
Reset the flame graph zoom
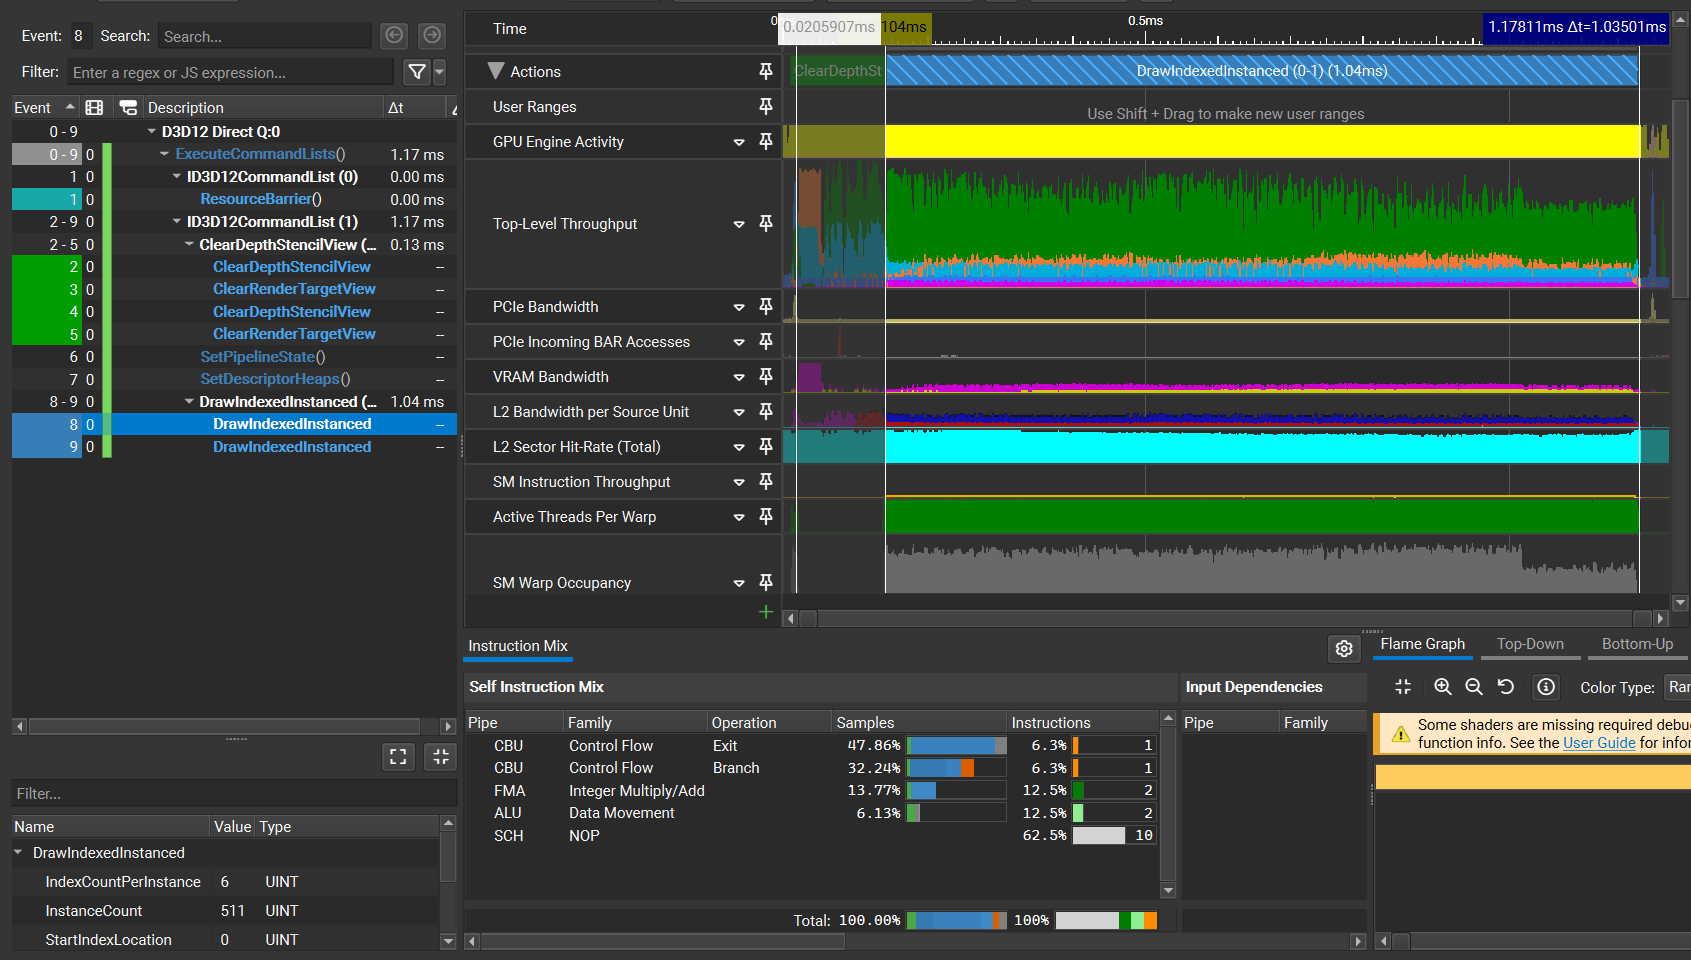(x=1506, y=687)
